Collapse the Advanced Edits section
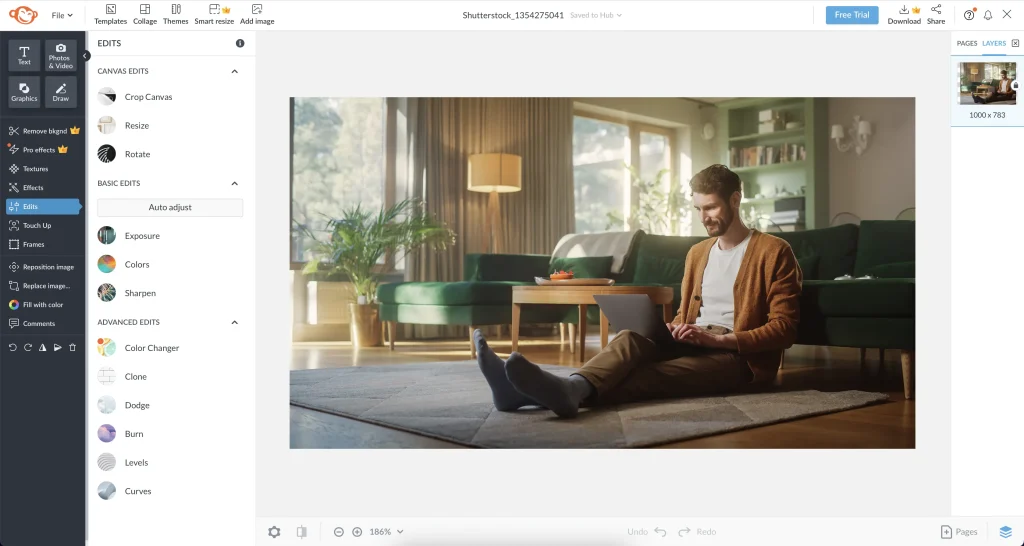1024x546 pixels. [x=235, y=322]
